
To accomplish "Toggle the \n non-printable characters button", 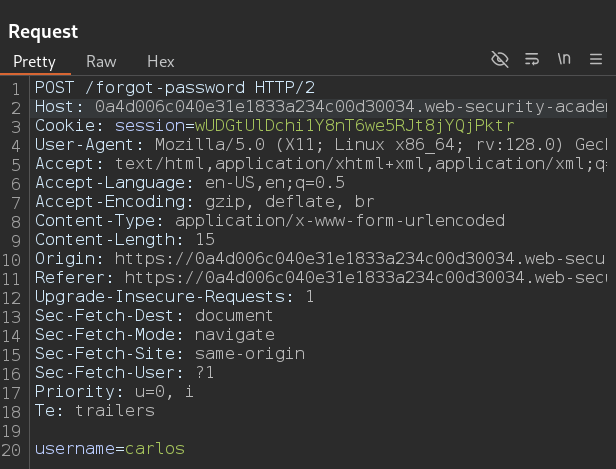I will tap(564, 60).
